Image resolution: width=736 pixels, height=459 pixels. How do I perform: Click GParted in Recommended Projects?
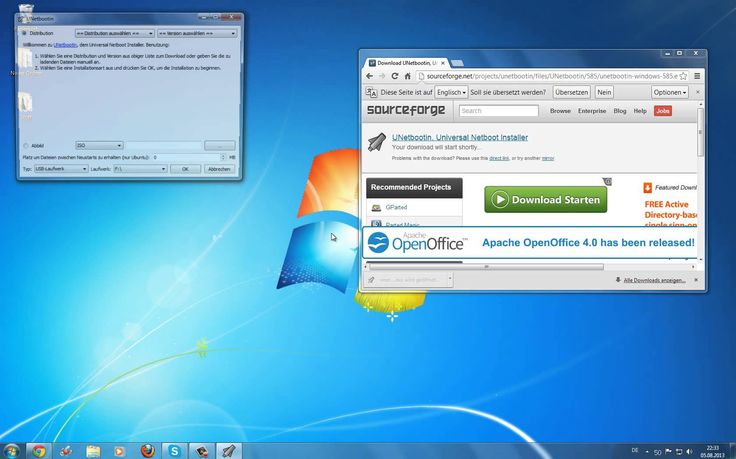(396, 207)
